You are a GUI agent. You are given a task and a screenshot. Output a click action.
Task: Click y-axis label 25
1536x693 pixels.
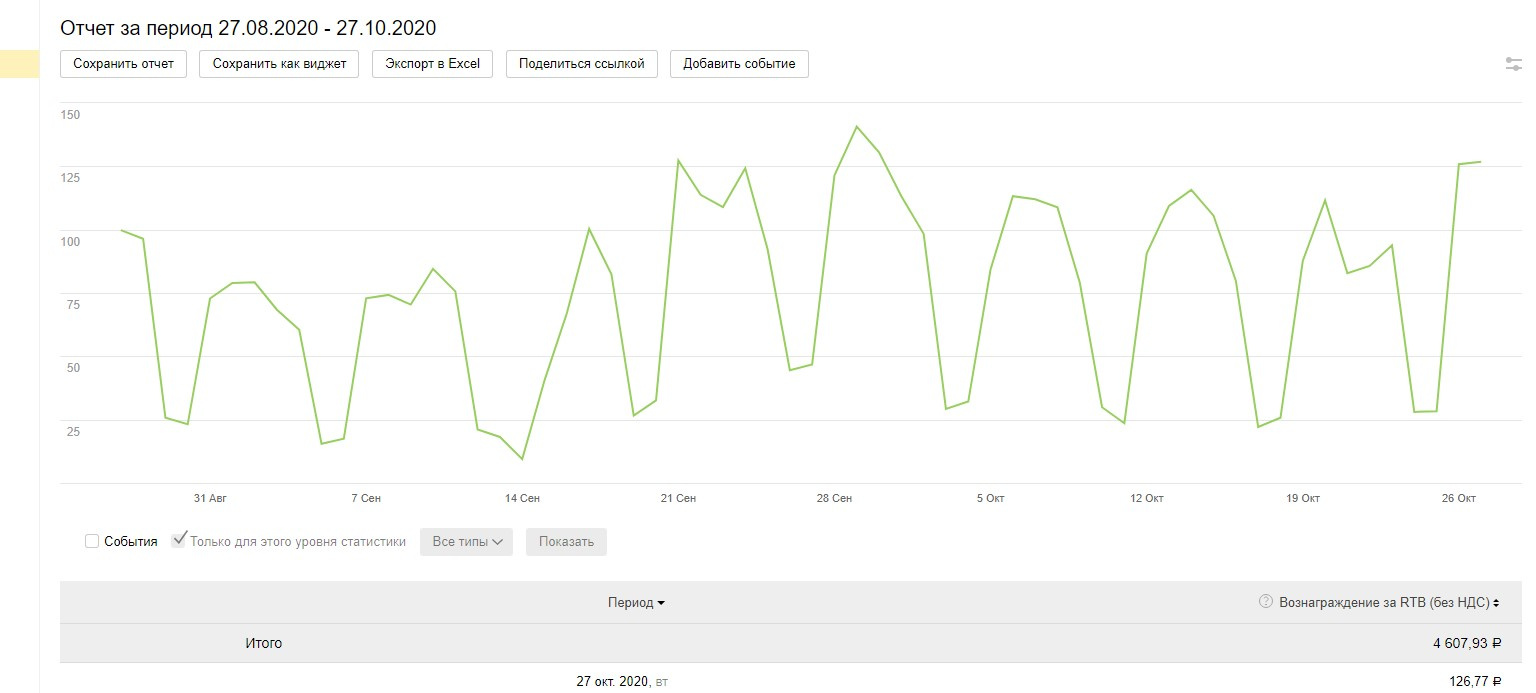point(73,431)
